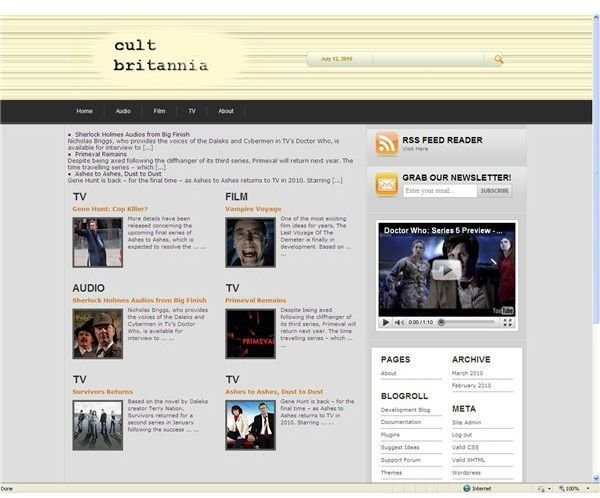
Task: Focus the header search input field
Action: click(x=428, y=59)
